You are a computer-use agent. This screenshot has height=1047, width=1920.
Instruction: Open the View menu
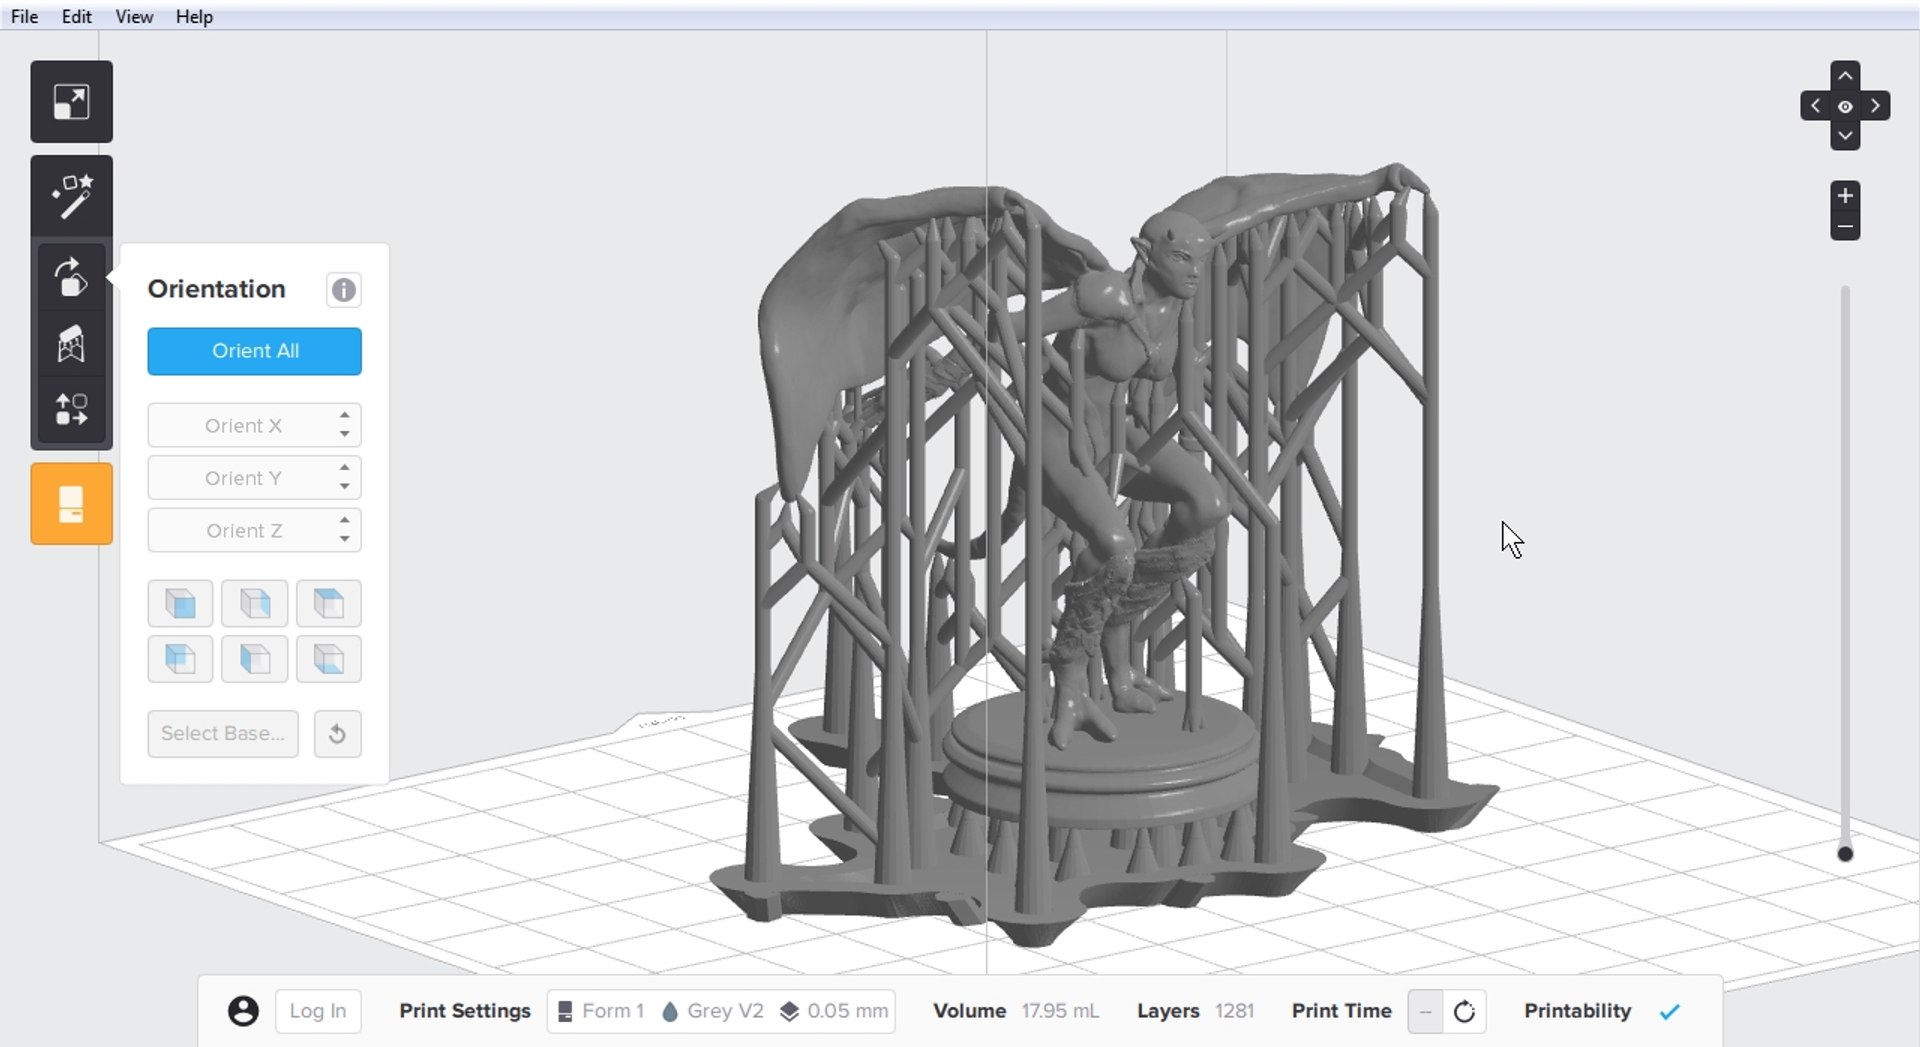point(134,16)
